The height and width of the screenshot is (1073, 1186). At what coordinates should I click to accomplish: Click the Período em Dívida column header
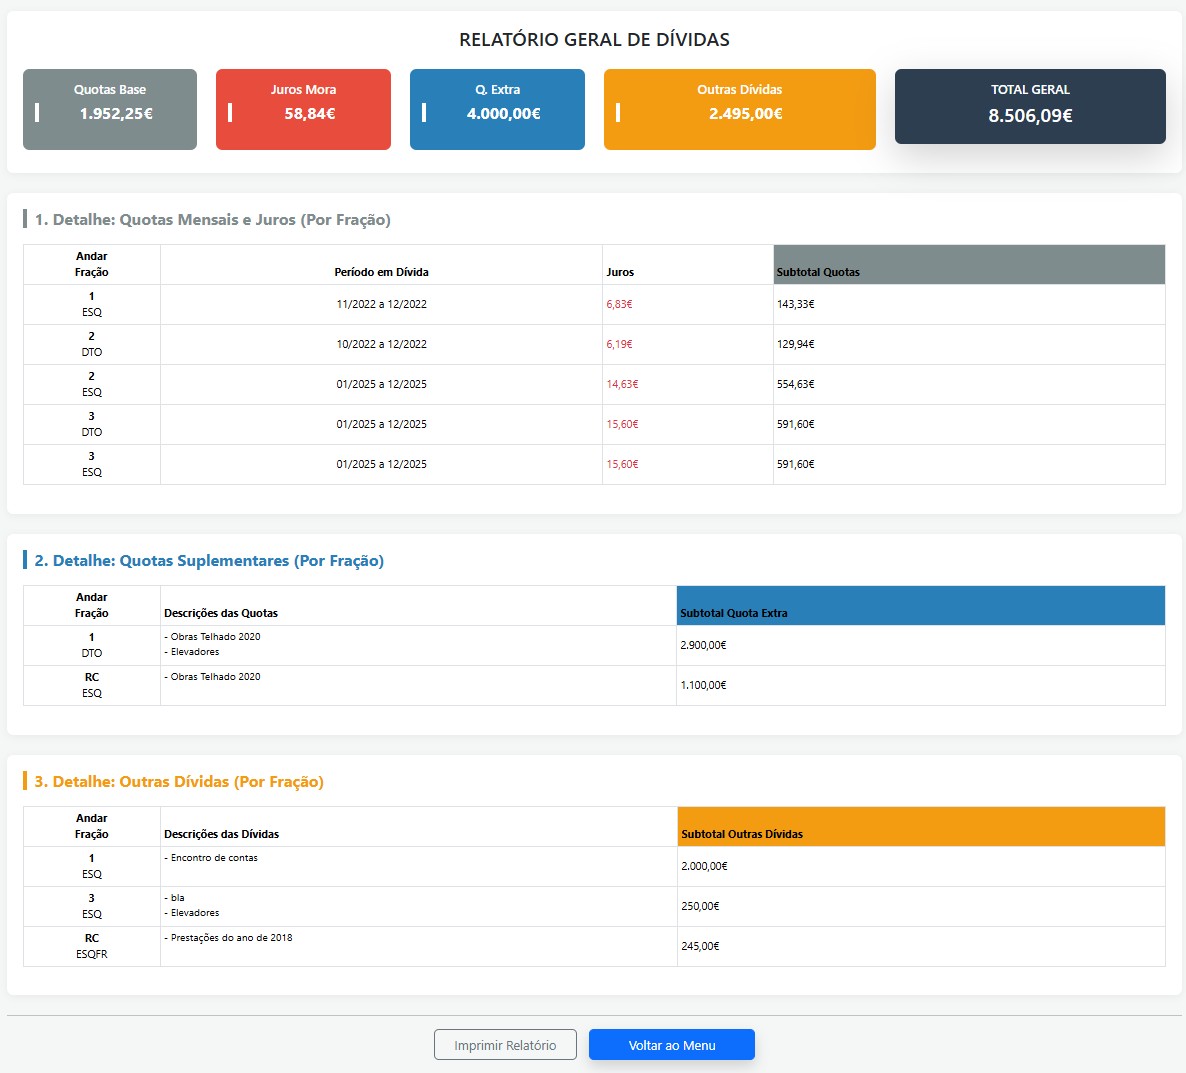click(x=381, y=272)
